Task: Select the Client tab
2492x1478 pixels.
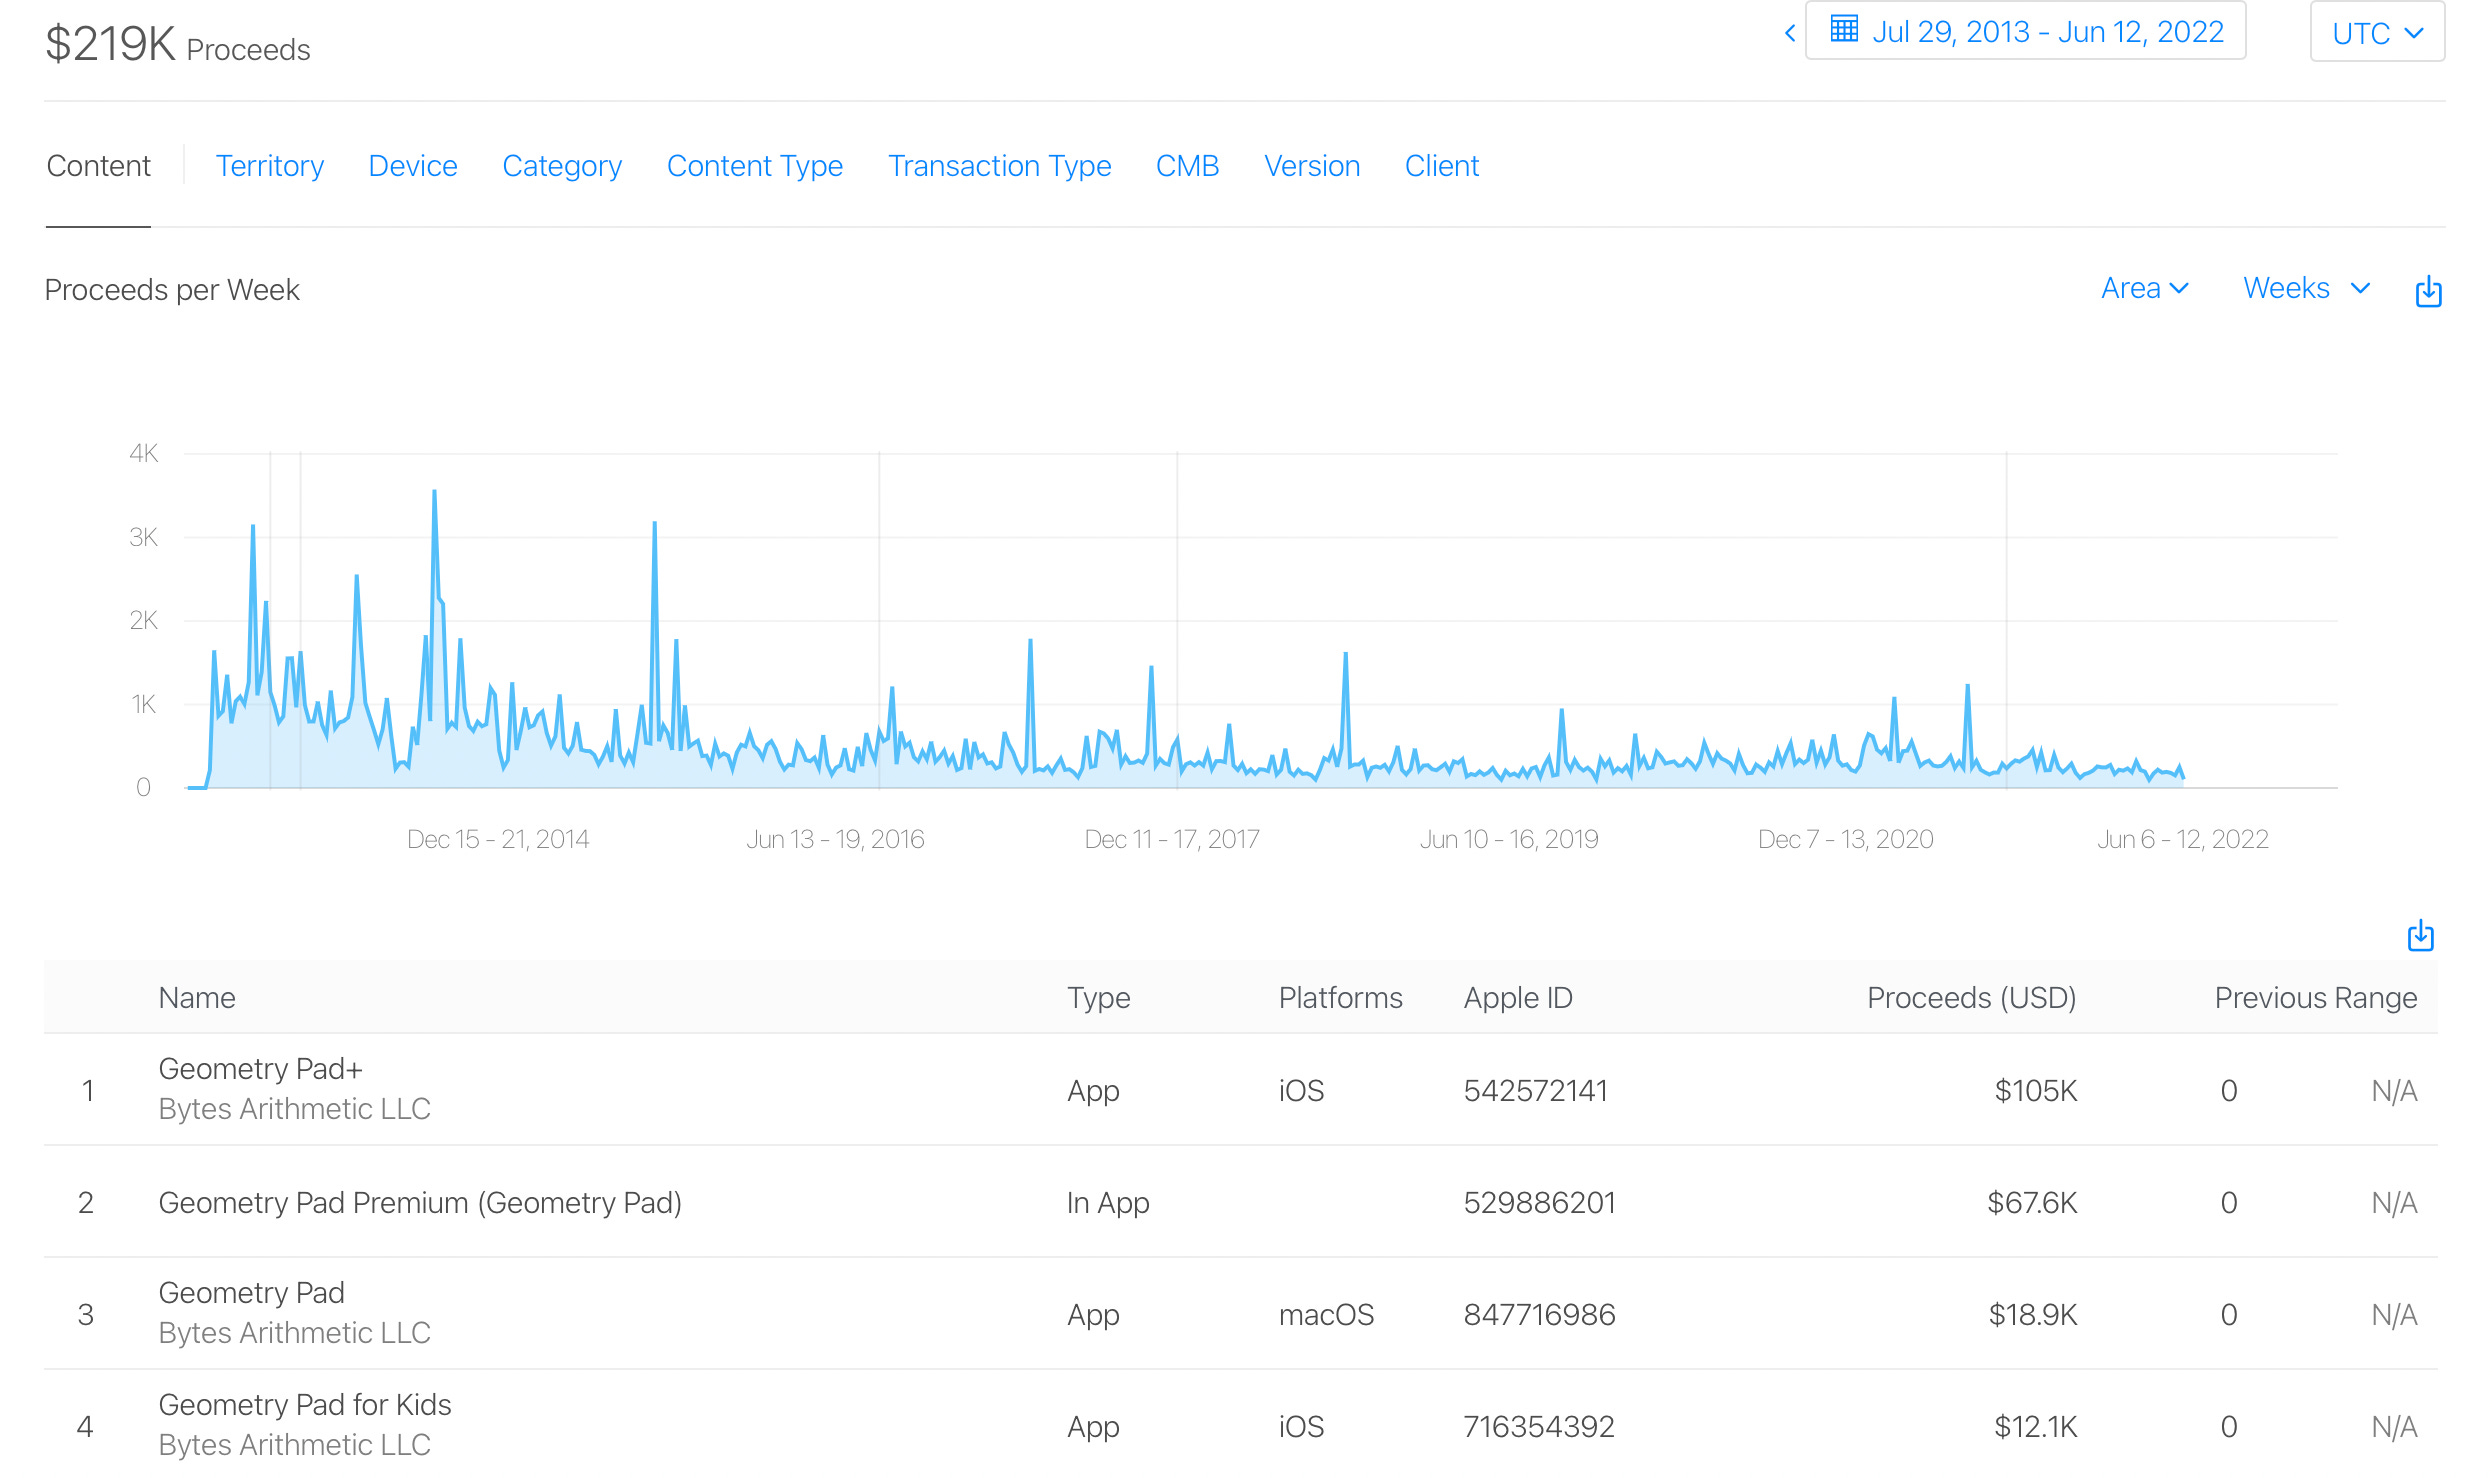Action: tap(1441, 166)
